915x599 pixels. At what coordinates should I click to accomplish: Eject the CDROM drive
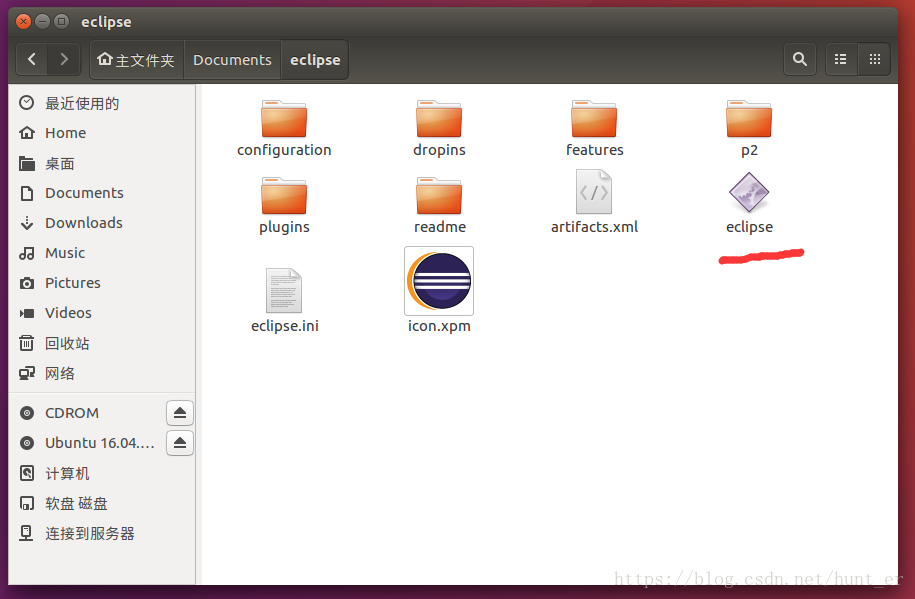pyautogui.click(x=180, y=413)
